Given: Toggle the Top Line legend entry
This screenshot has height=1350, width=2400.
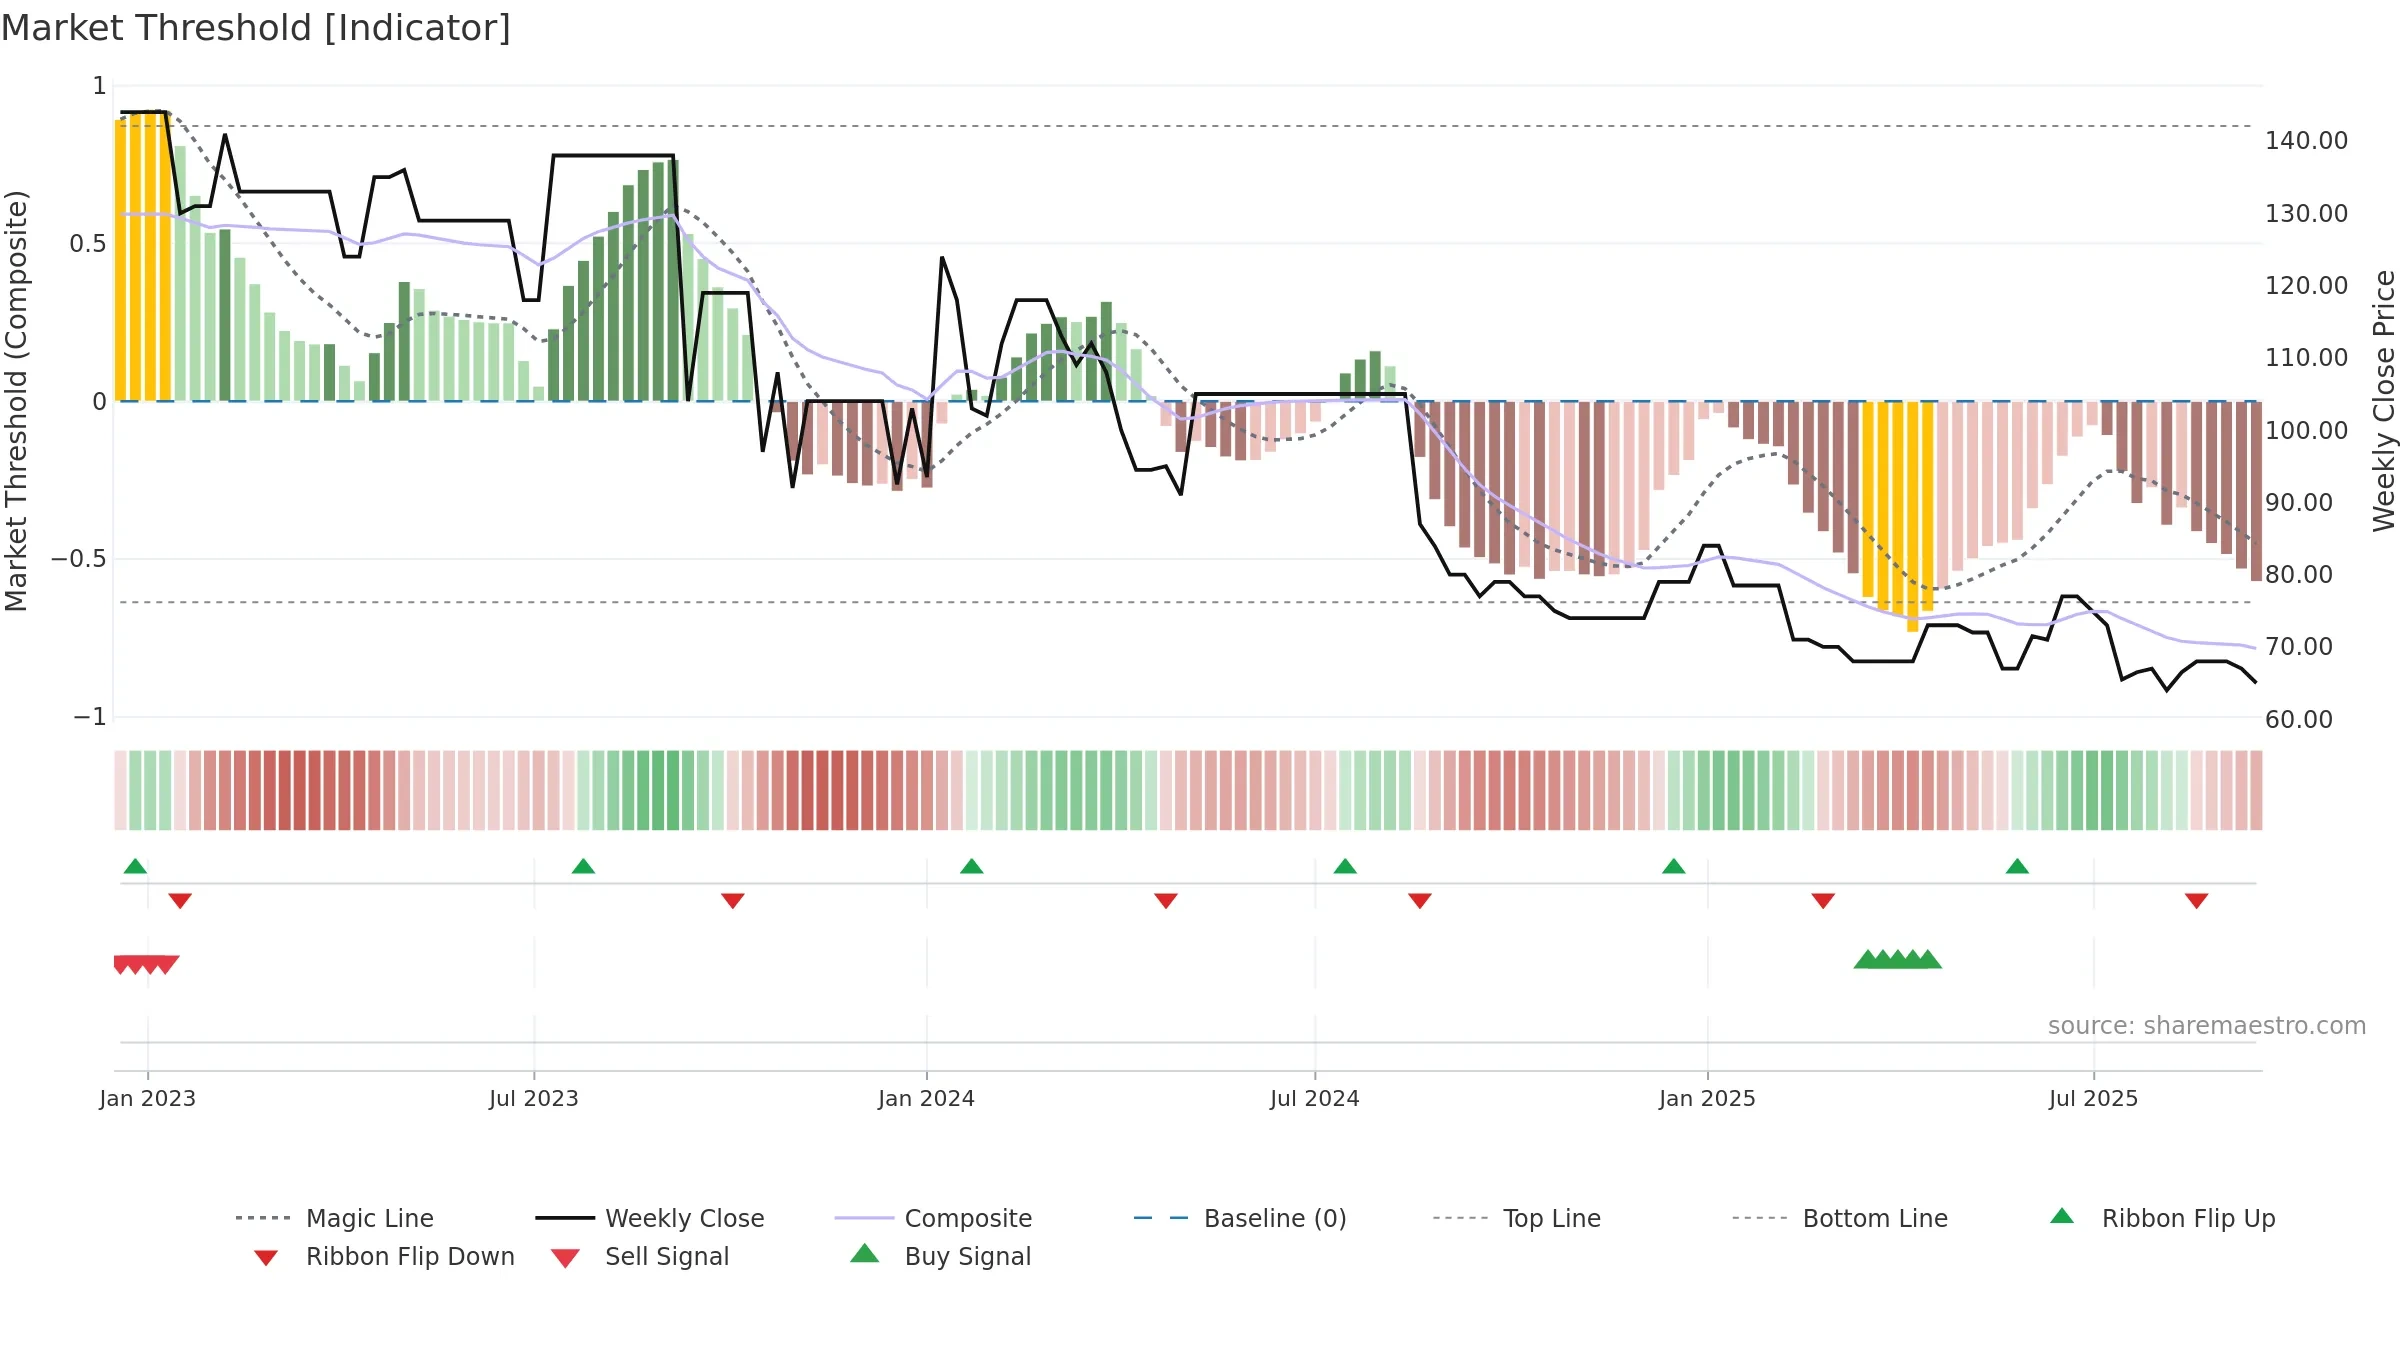Looking at the screenshot, I should click(1516, 1218).
